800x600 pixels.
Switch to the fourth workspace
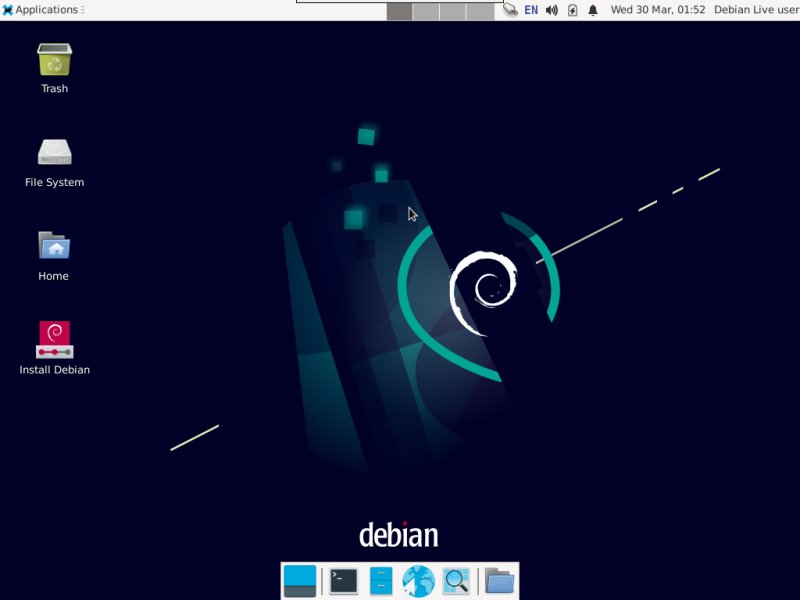click(480, 10)
